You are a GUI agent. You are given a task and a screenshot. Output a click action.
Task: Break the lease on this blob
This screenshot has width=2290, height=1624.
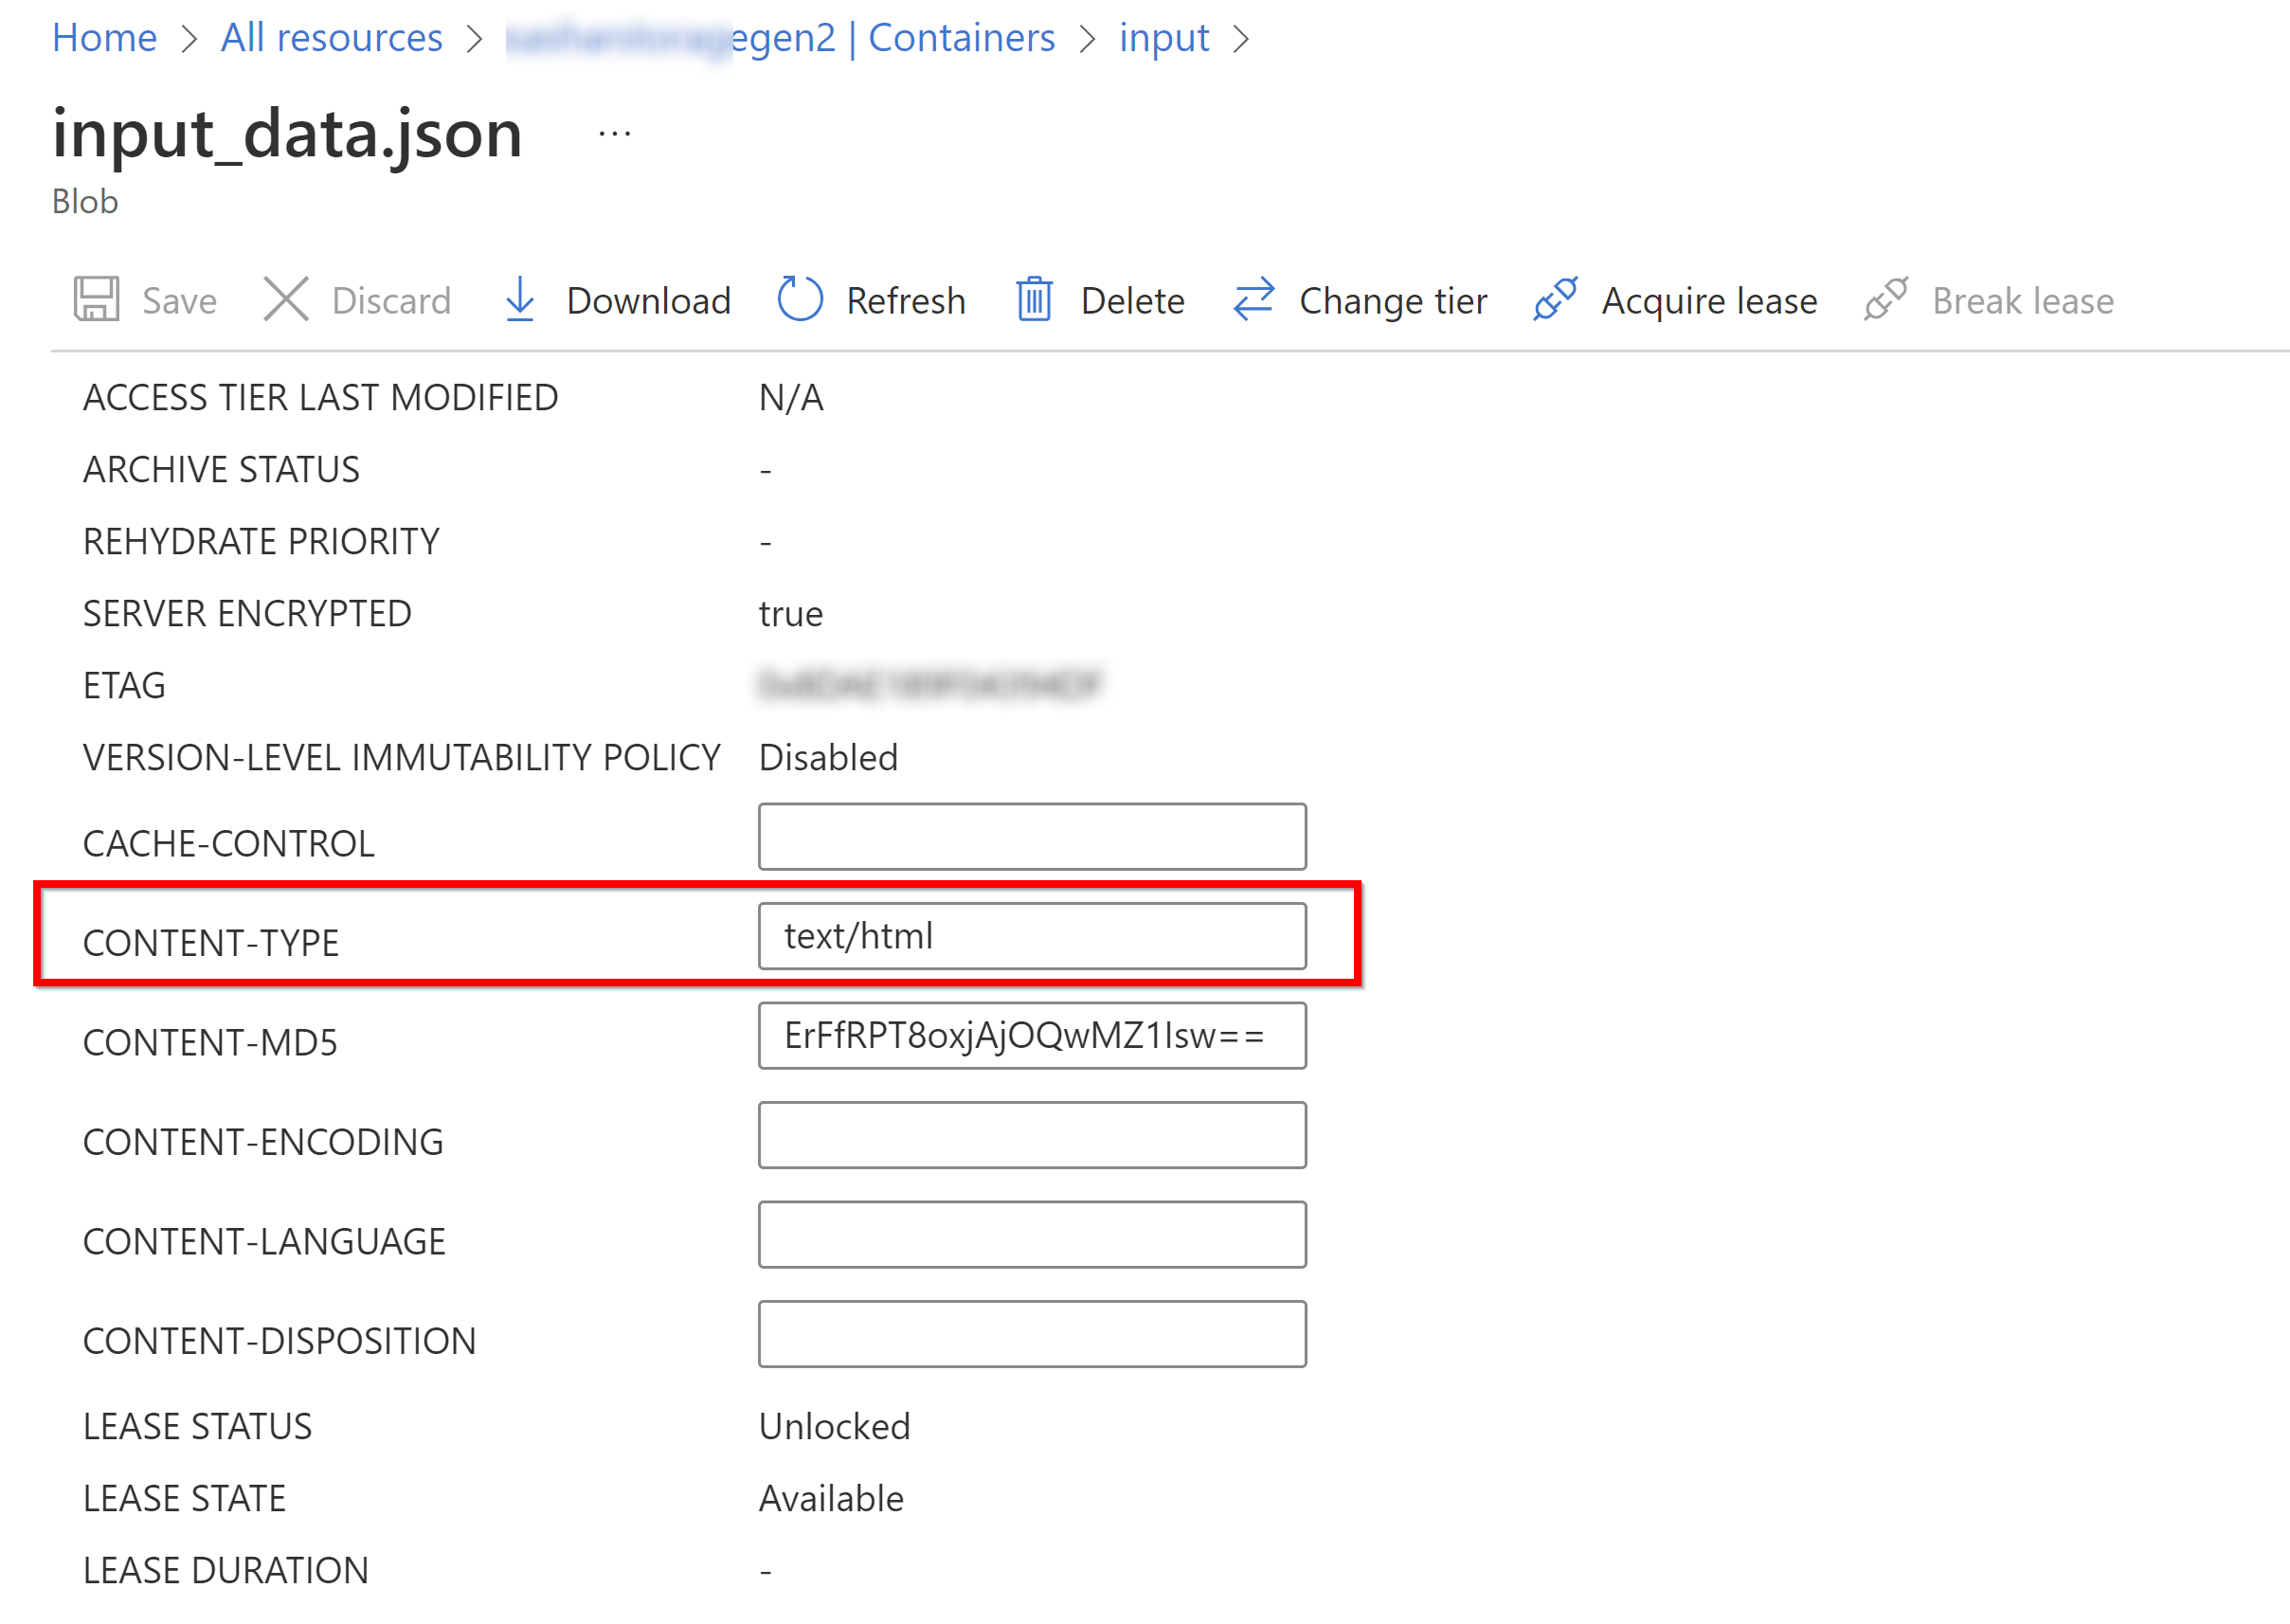click(1990, 300)
